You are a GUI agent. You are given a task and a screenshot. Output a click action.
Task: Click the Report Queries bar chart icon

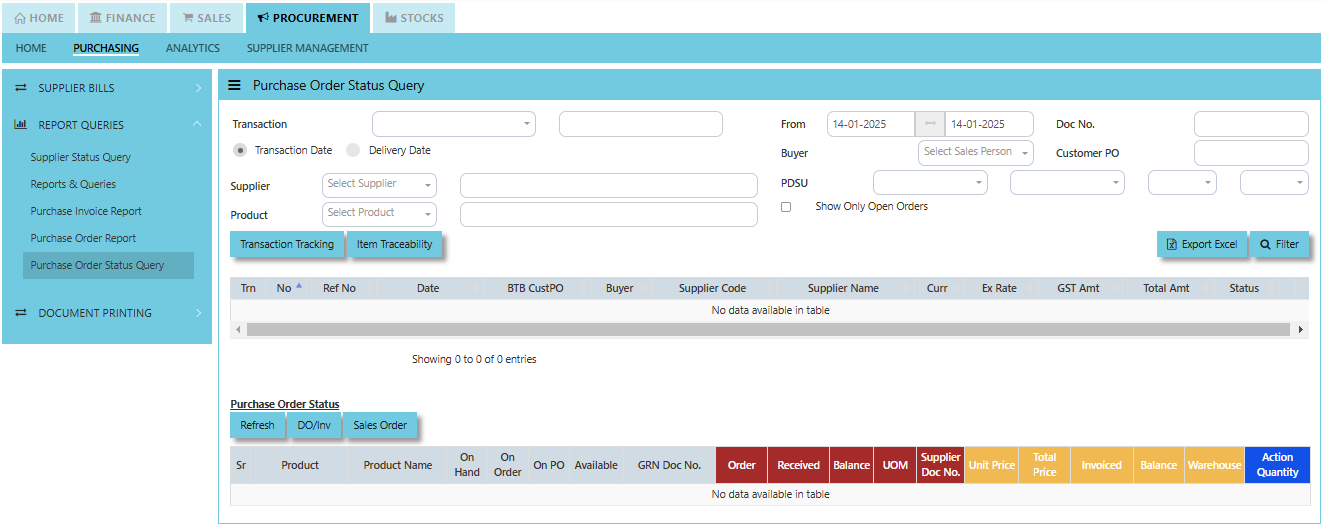21,125
